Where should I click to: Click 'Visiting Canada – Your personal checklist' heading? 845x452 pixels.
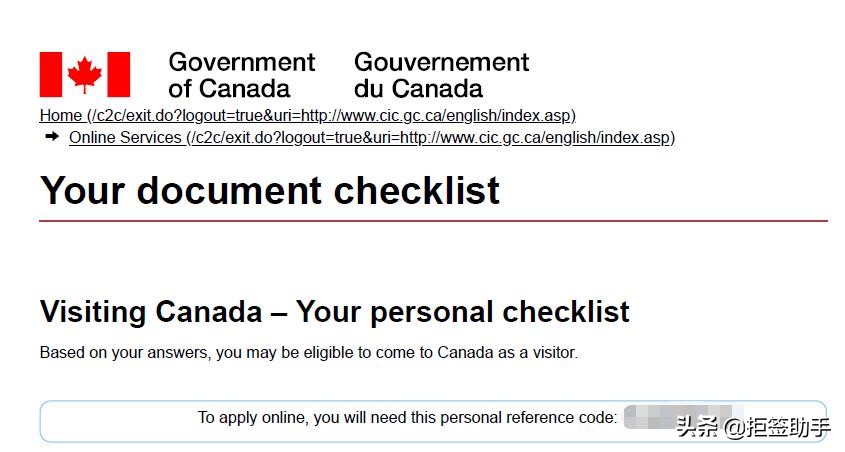pos(334,311)
